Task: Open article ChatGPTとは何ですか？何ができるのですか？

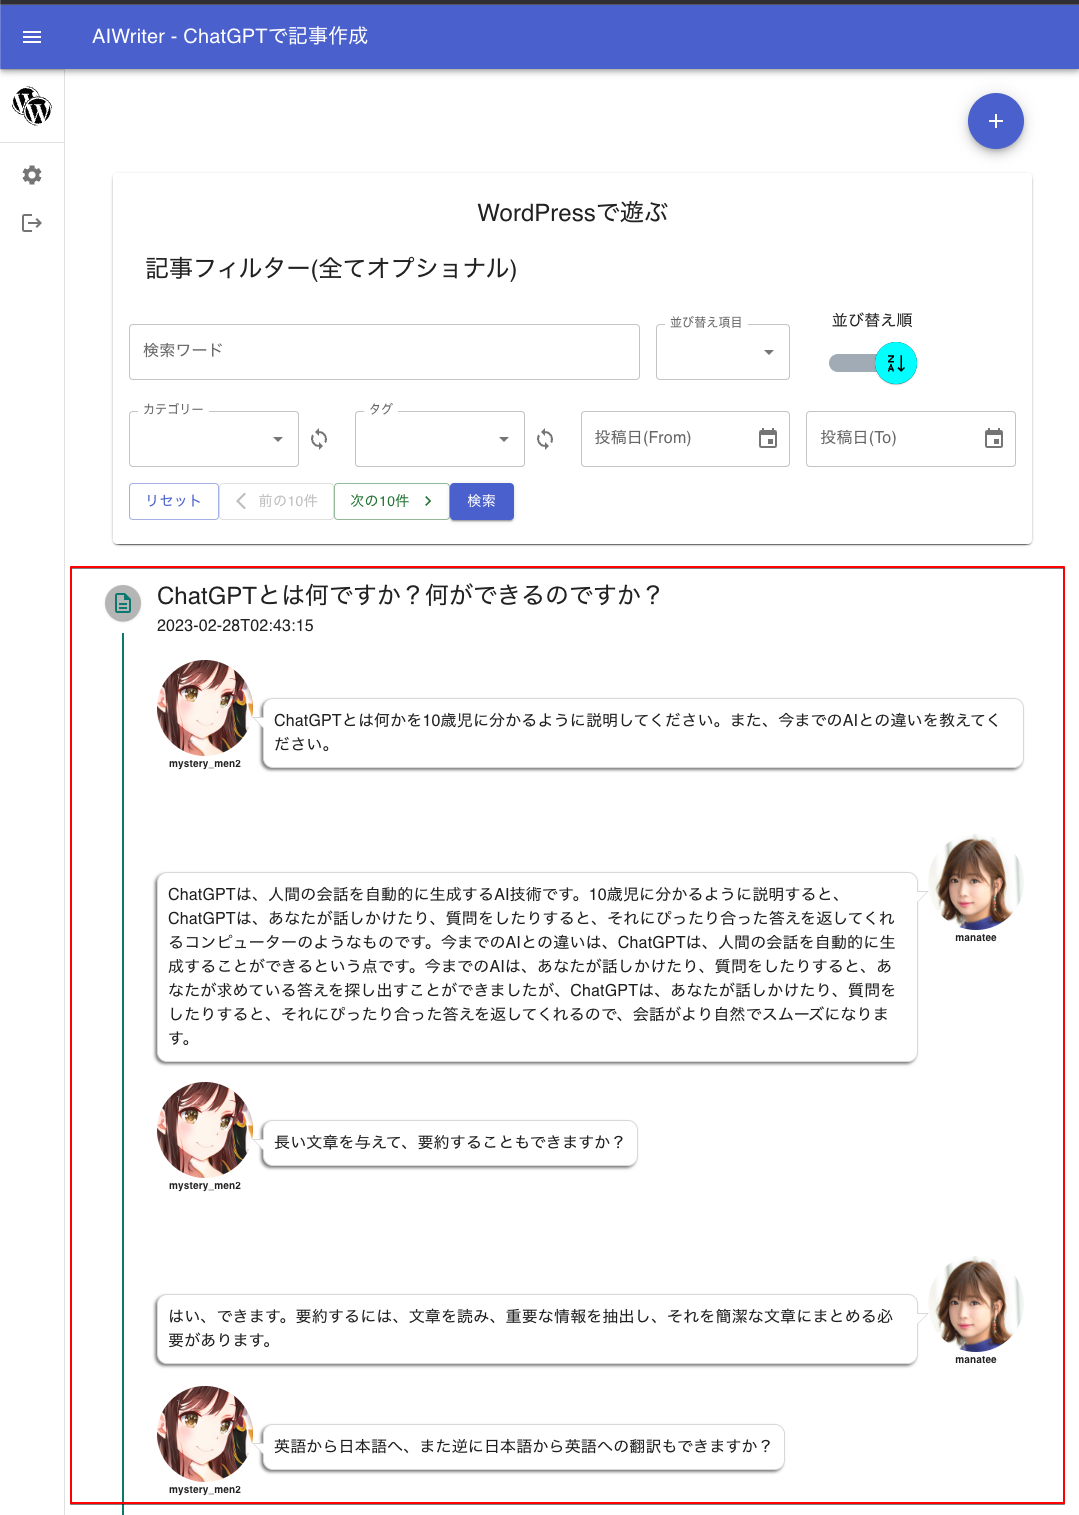Action: coord(408,595)
